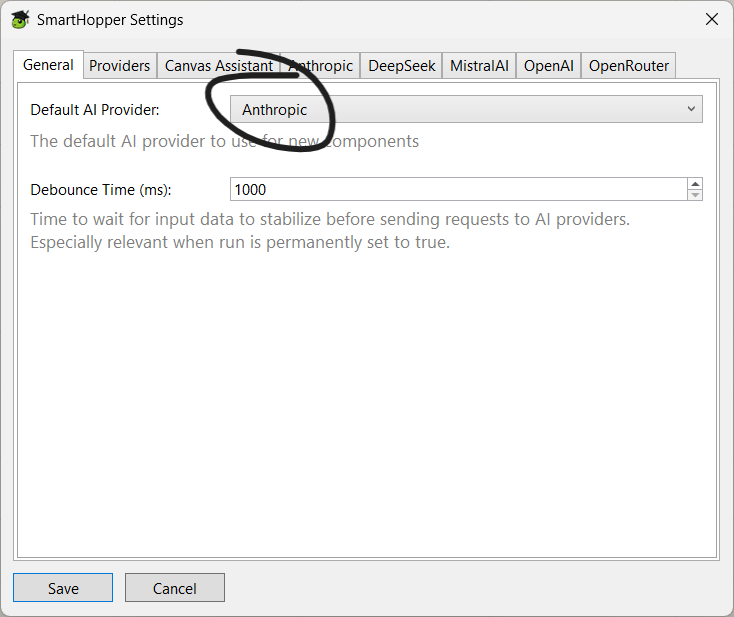Select the MistralAI tab
This screenshot has width=734, height=617.
click(x=479, y=66)
